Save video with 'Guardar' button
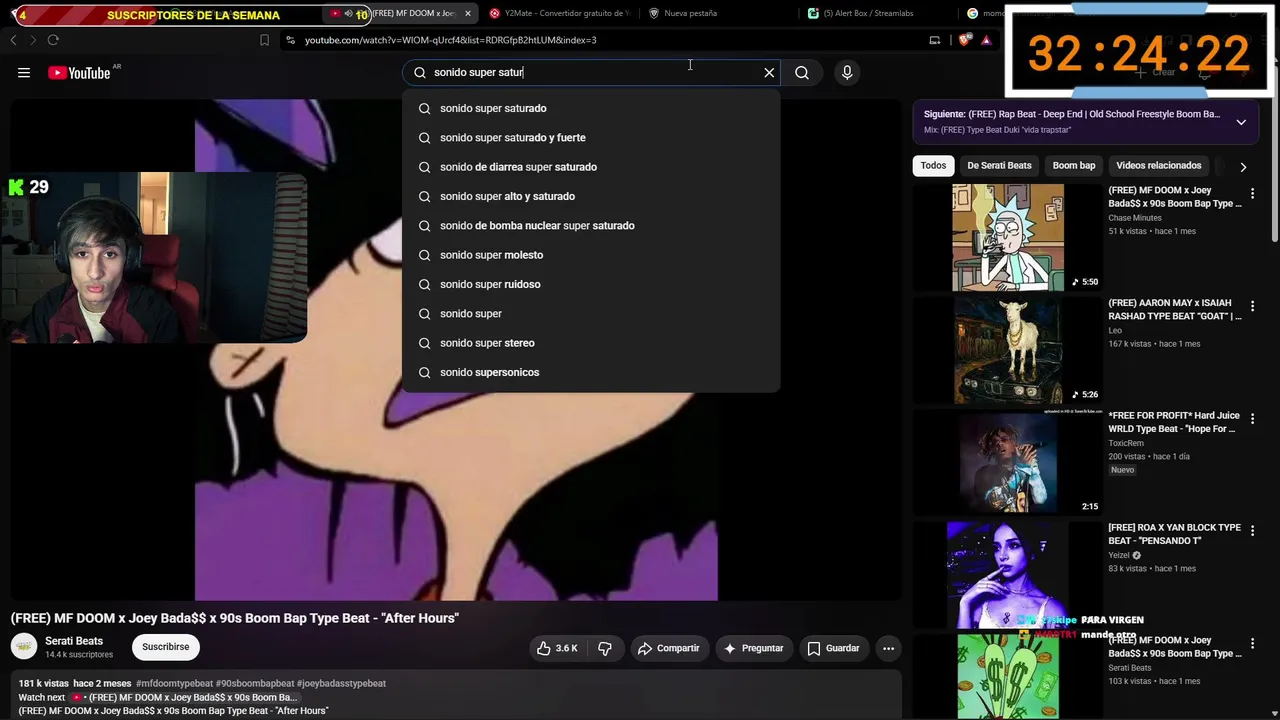This screenshot has width=1280, height=720. coord(833,648)
